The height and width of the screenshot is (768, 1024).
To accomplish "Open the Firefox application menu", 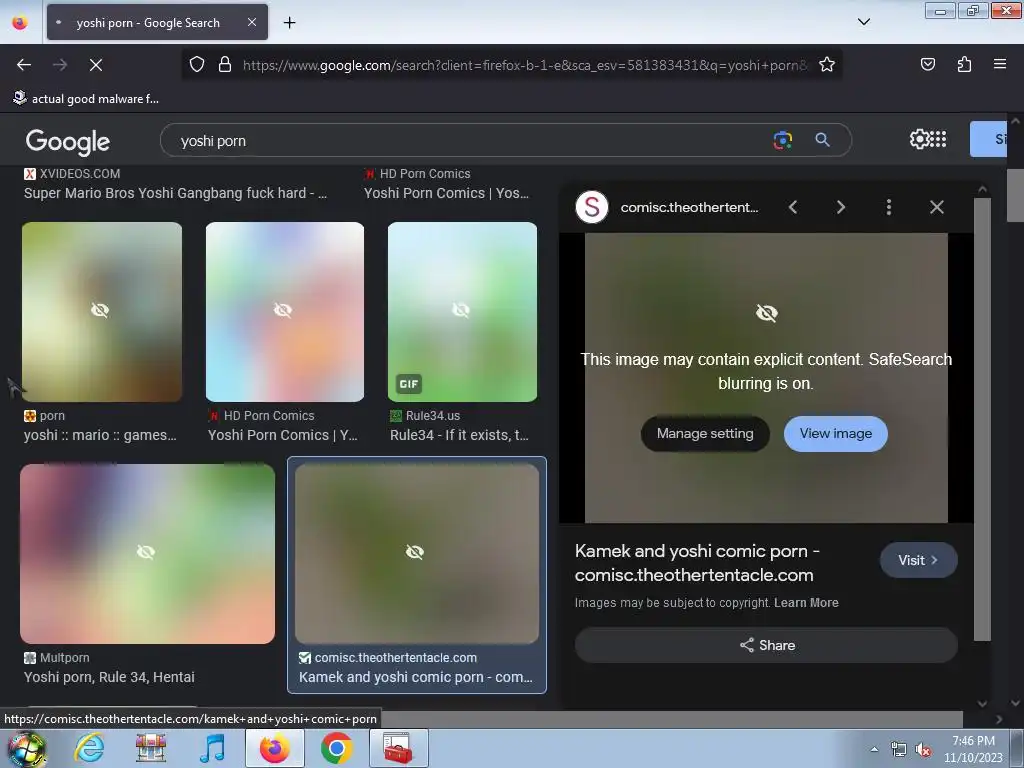I will coord(1000,64).
